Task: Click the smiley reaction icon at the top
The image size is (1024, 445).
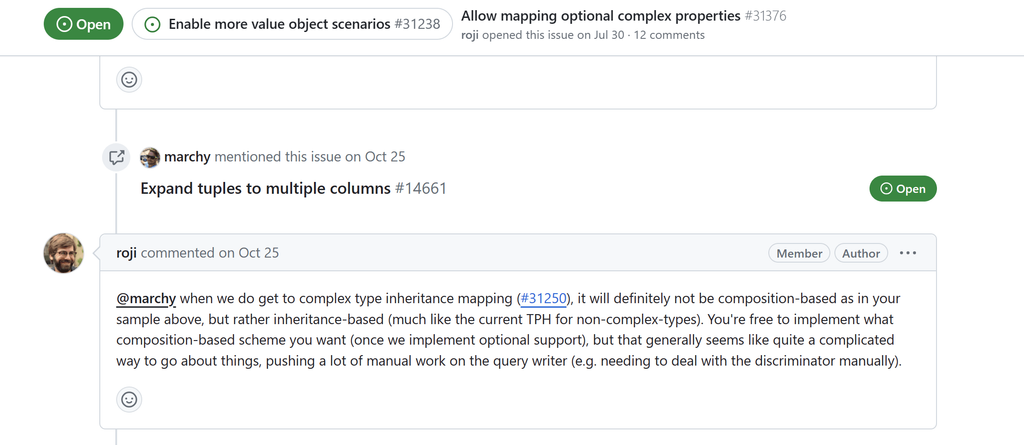Action: (129, 79)
